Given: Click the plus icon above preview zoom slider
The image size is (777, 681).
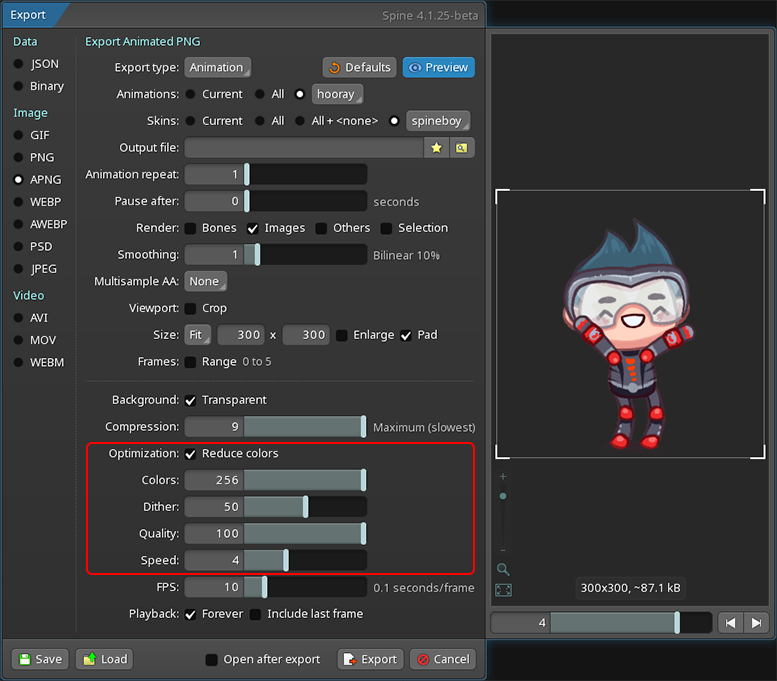Looking at the screenshot, I should [x=503, y=477].
